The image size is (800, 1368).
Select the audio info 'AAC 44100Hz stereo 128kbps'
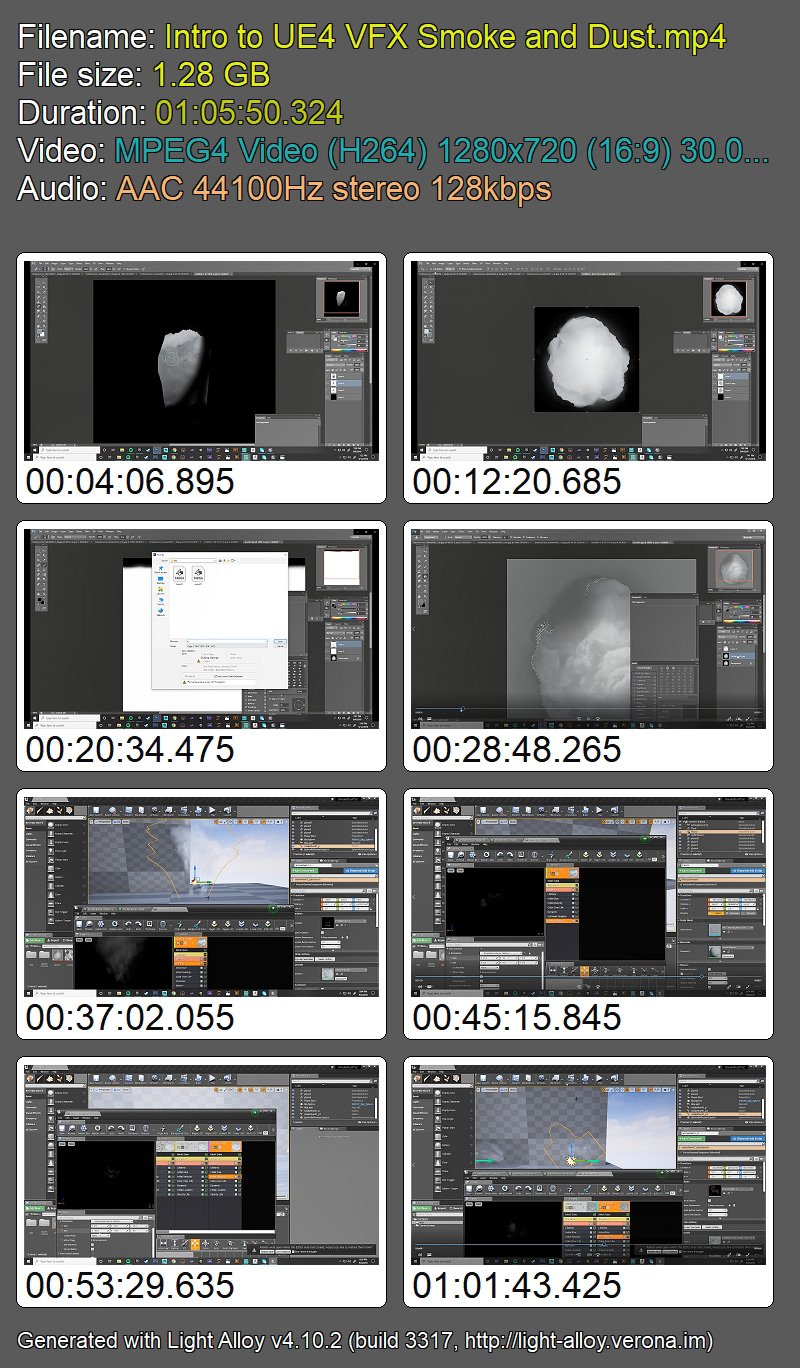[x=334, y=189]
